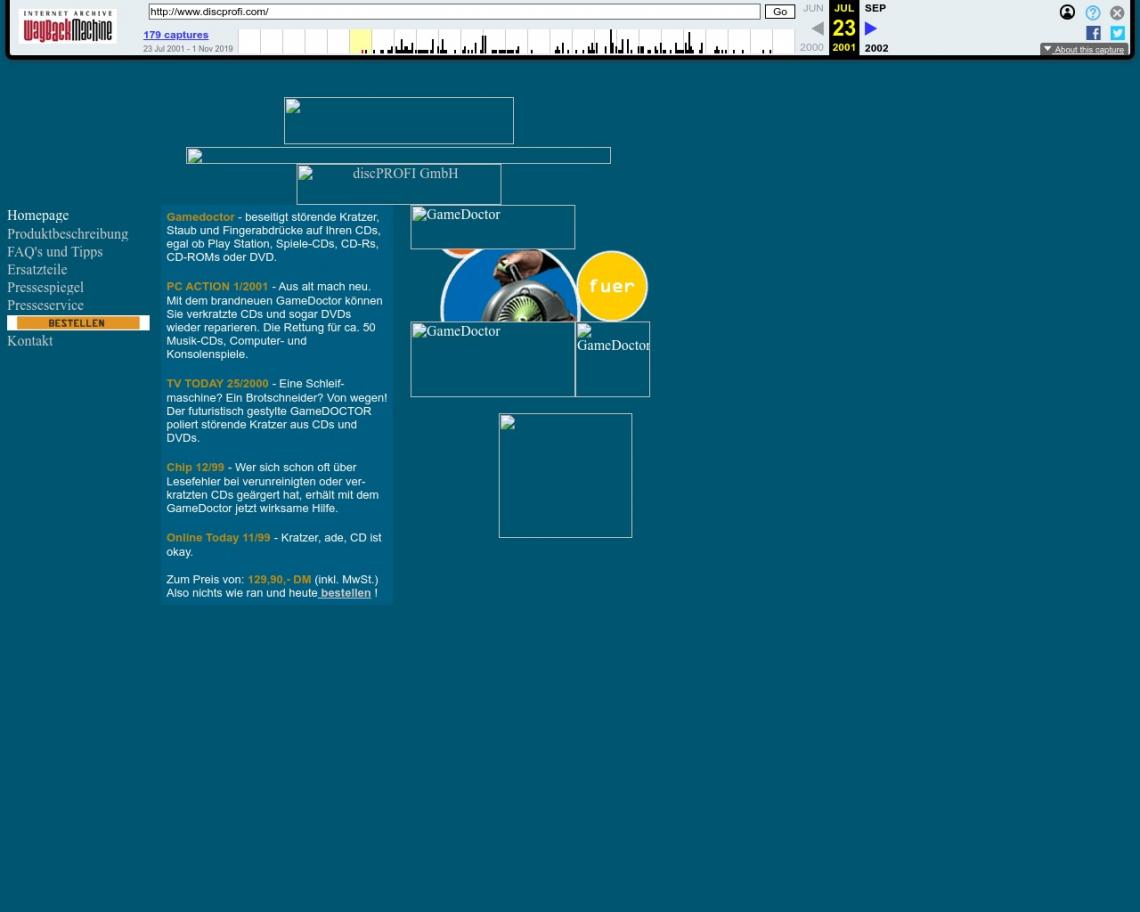Click the broken banner image placeholder below the toolbar

398,121
